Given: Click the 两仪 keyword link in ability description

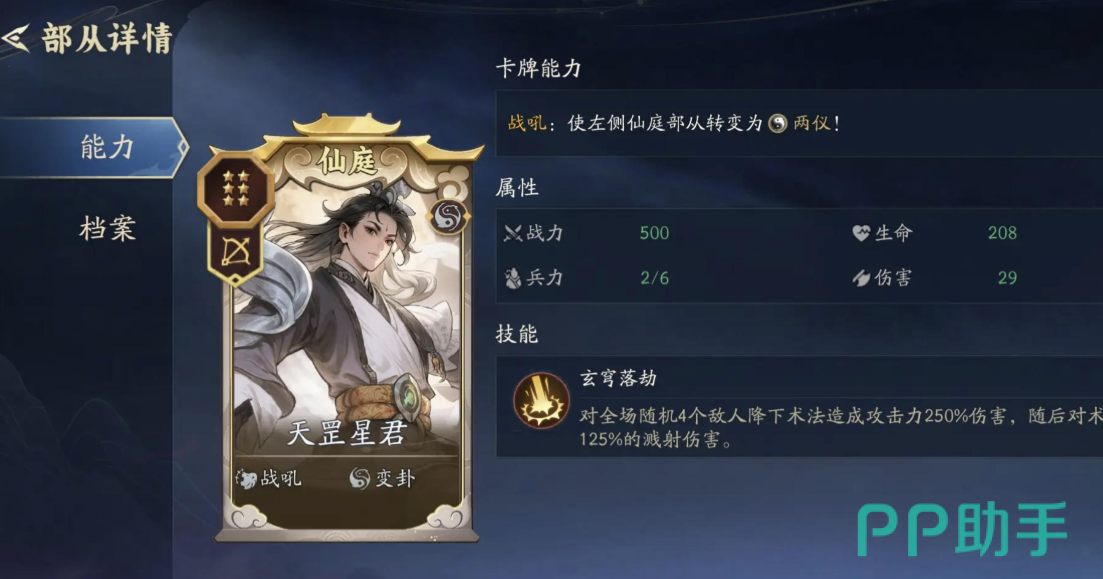Looking at the screenshot, I should (812, 124).
